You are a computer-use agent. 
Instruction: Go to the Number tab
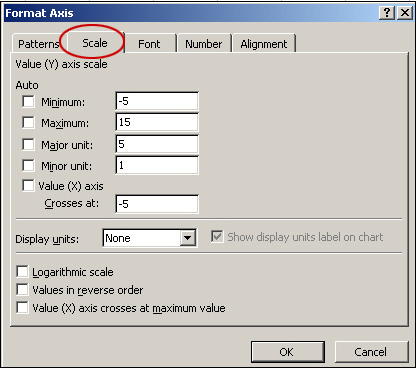[204, 44]
